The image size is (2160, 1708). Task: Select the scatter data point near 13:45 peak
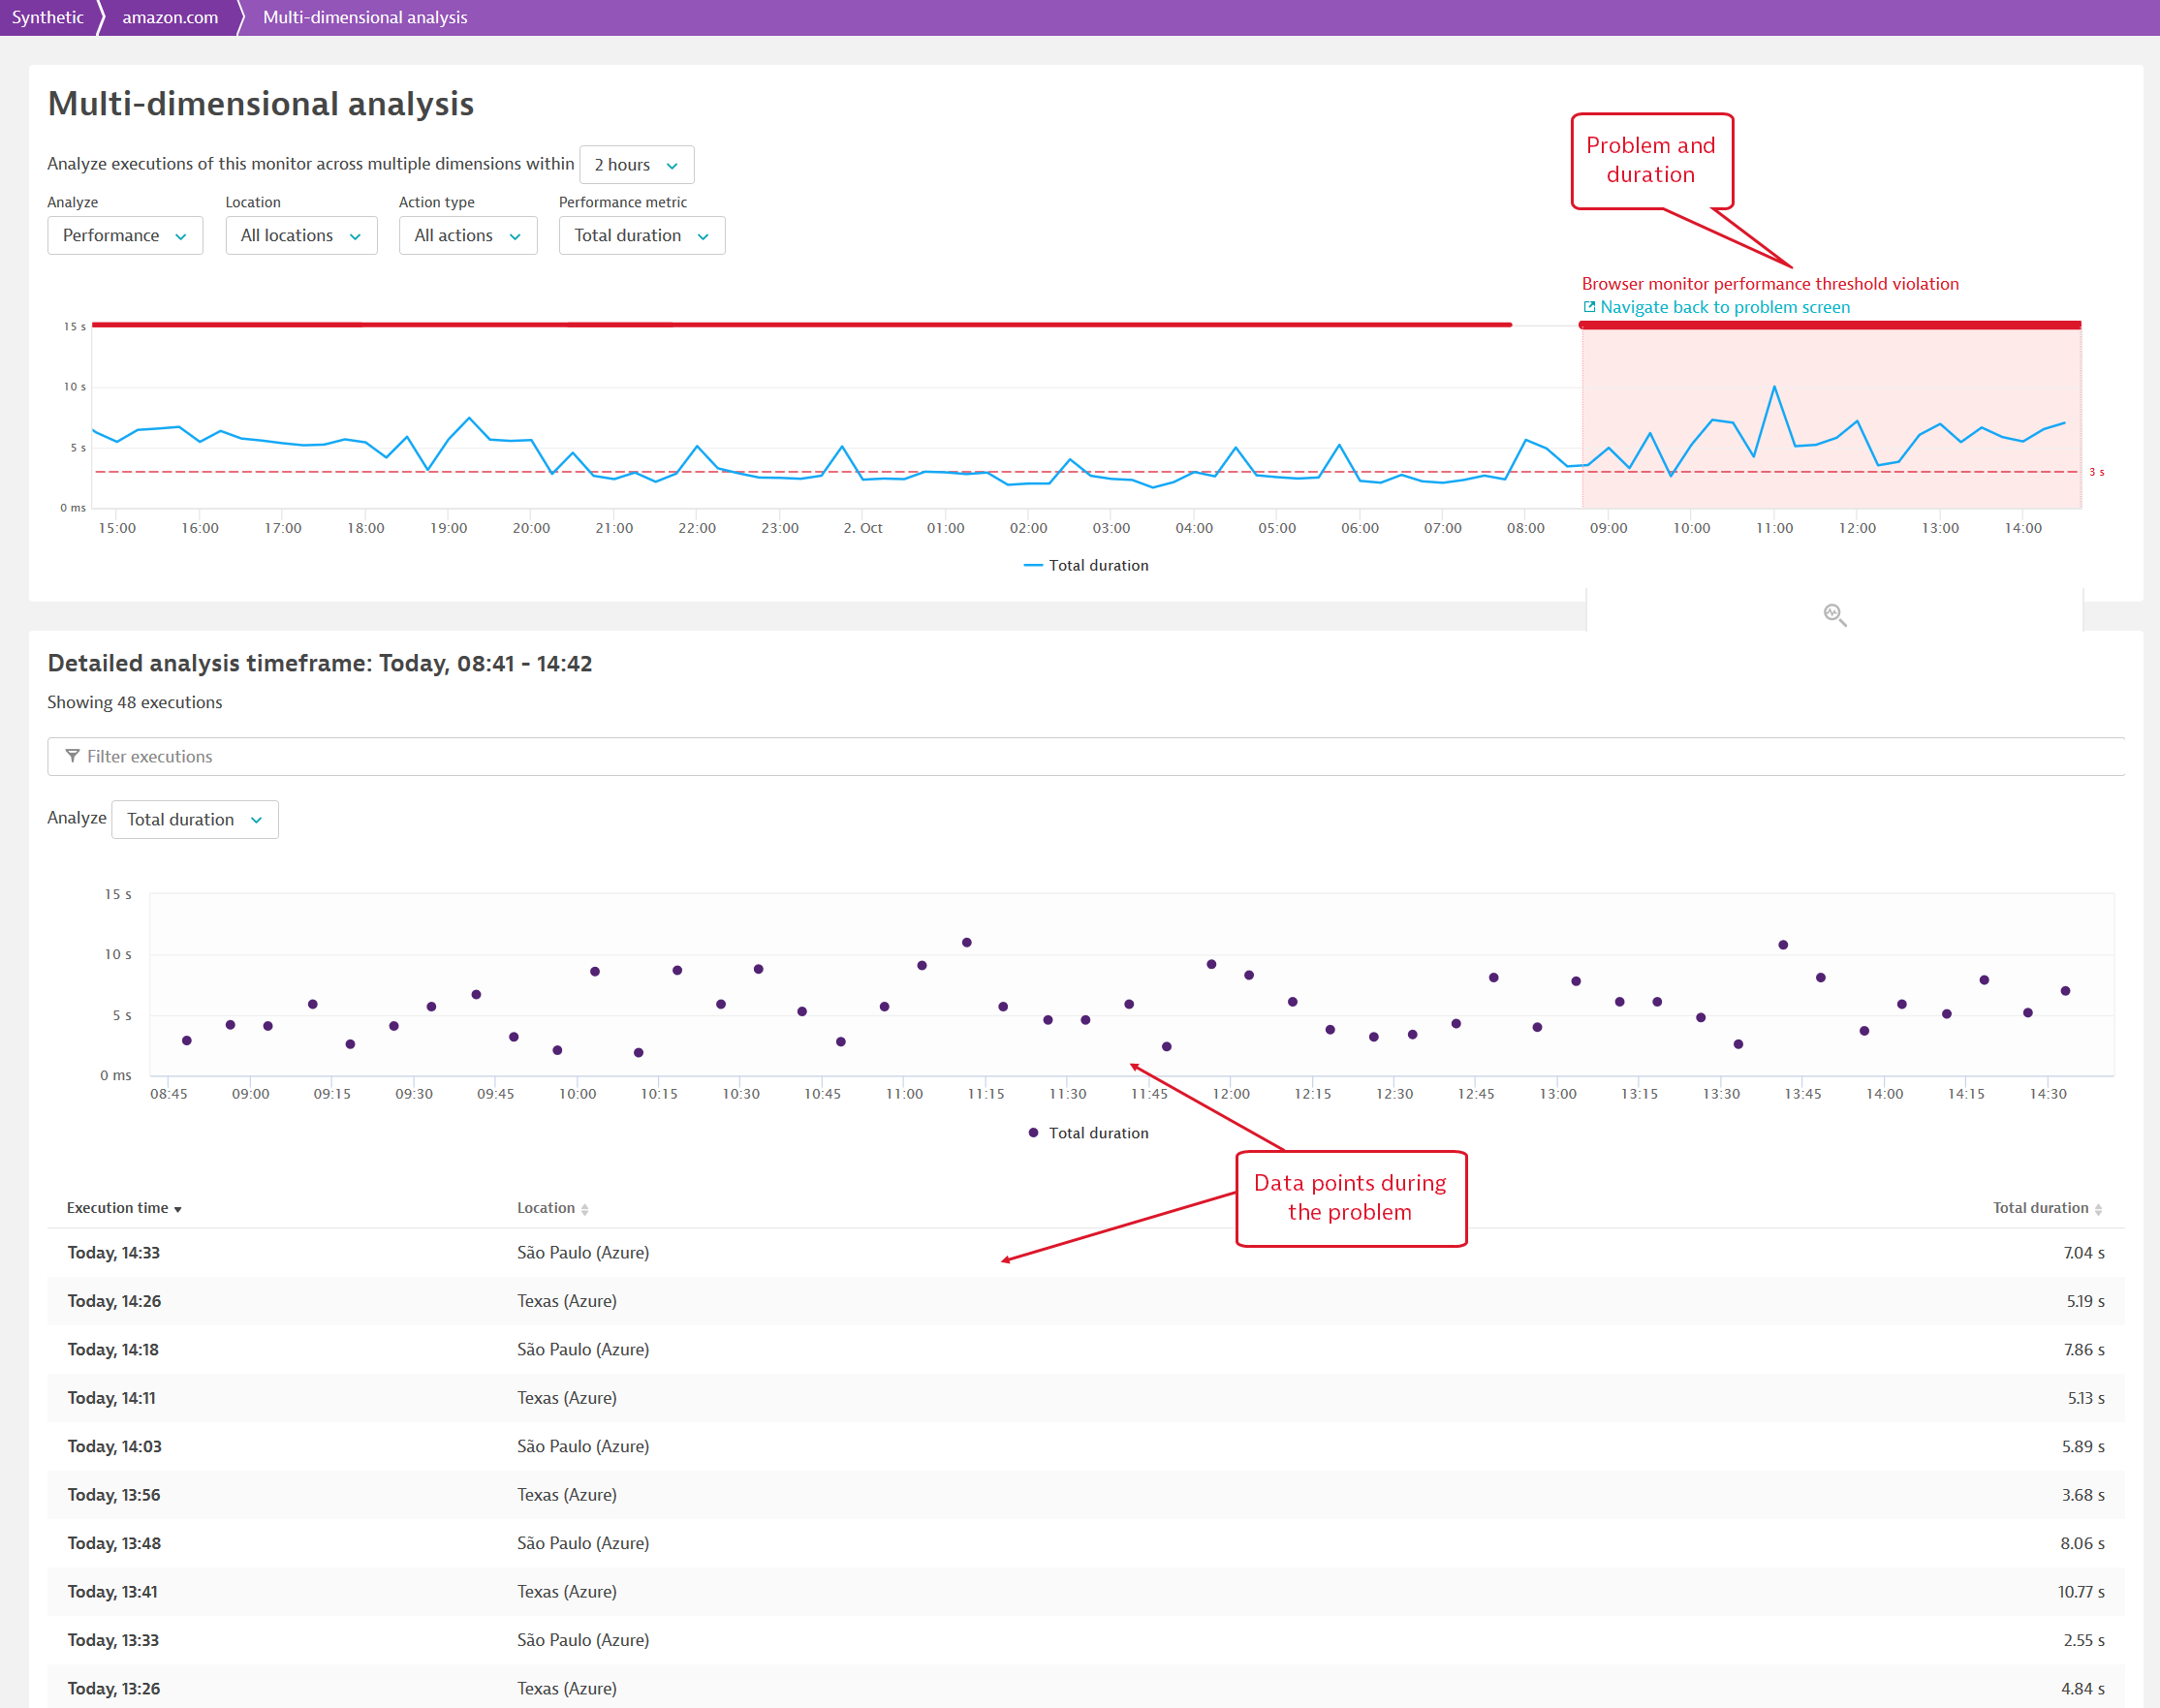pyautogui.click(x=1783, y=944)
